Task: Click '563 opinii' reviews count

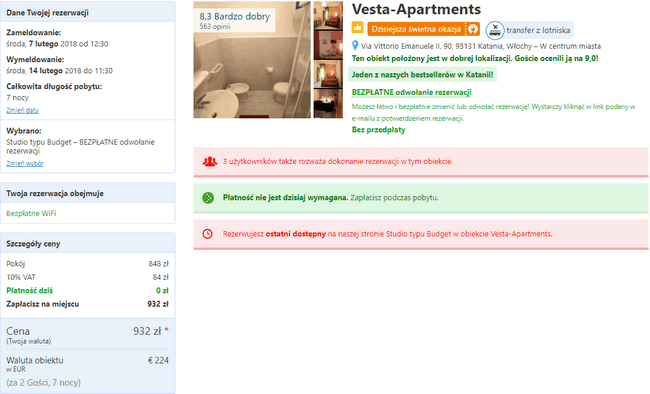Action: [215, 27]
